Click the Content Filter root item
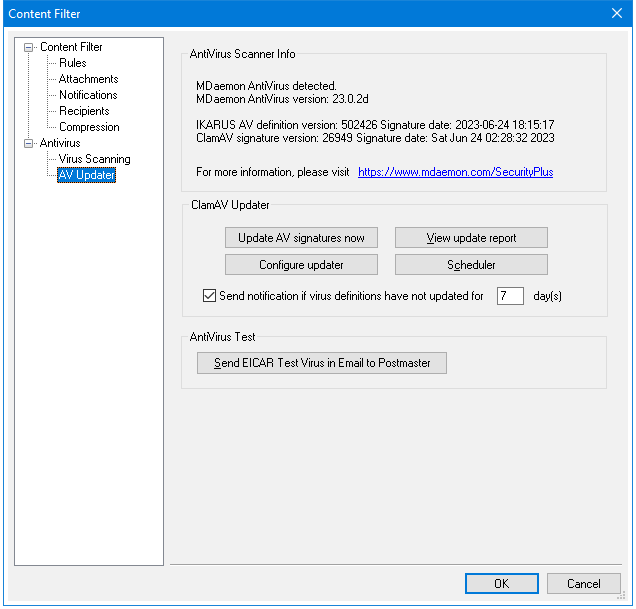Viewport: 636px width, 609px height. coord(71,47)
